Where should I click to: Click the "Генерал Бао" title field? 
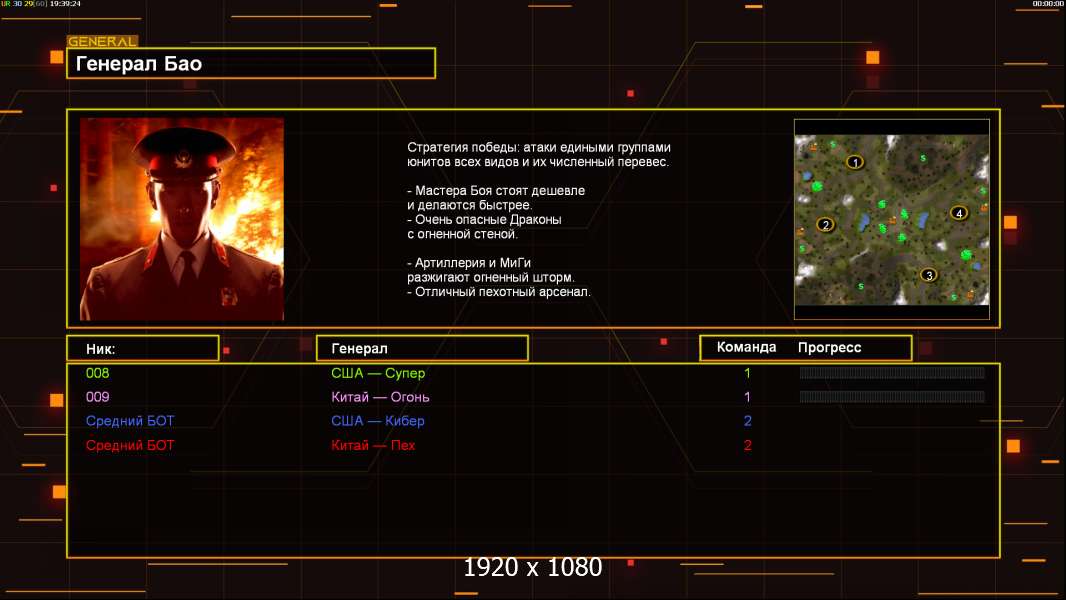pyautogui.click(x=251, y=63)
